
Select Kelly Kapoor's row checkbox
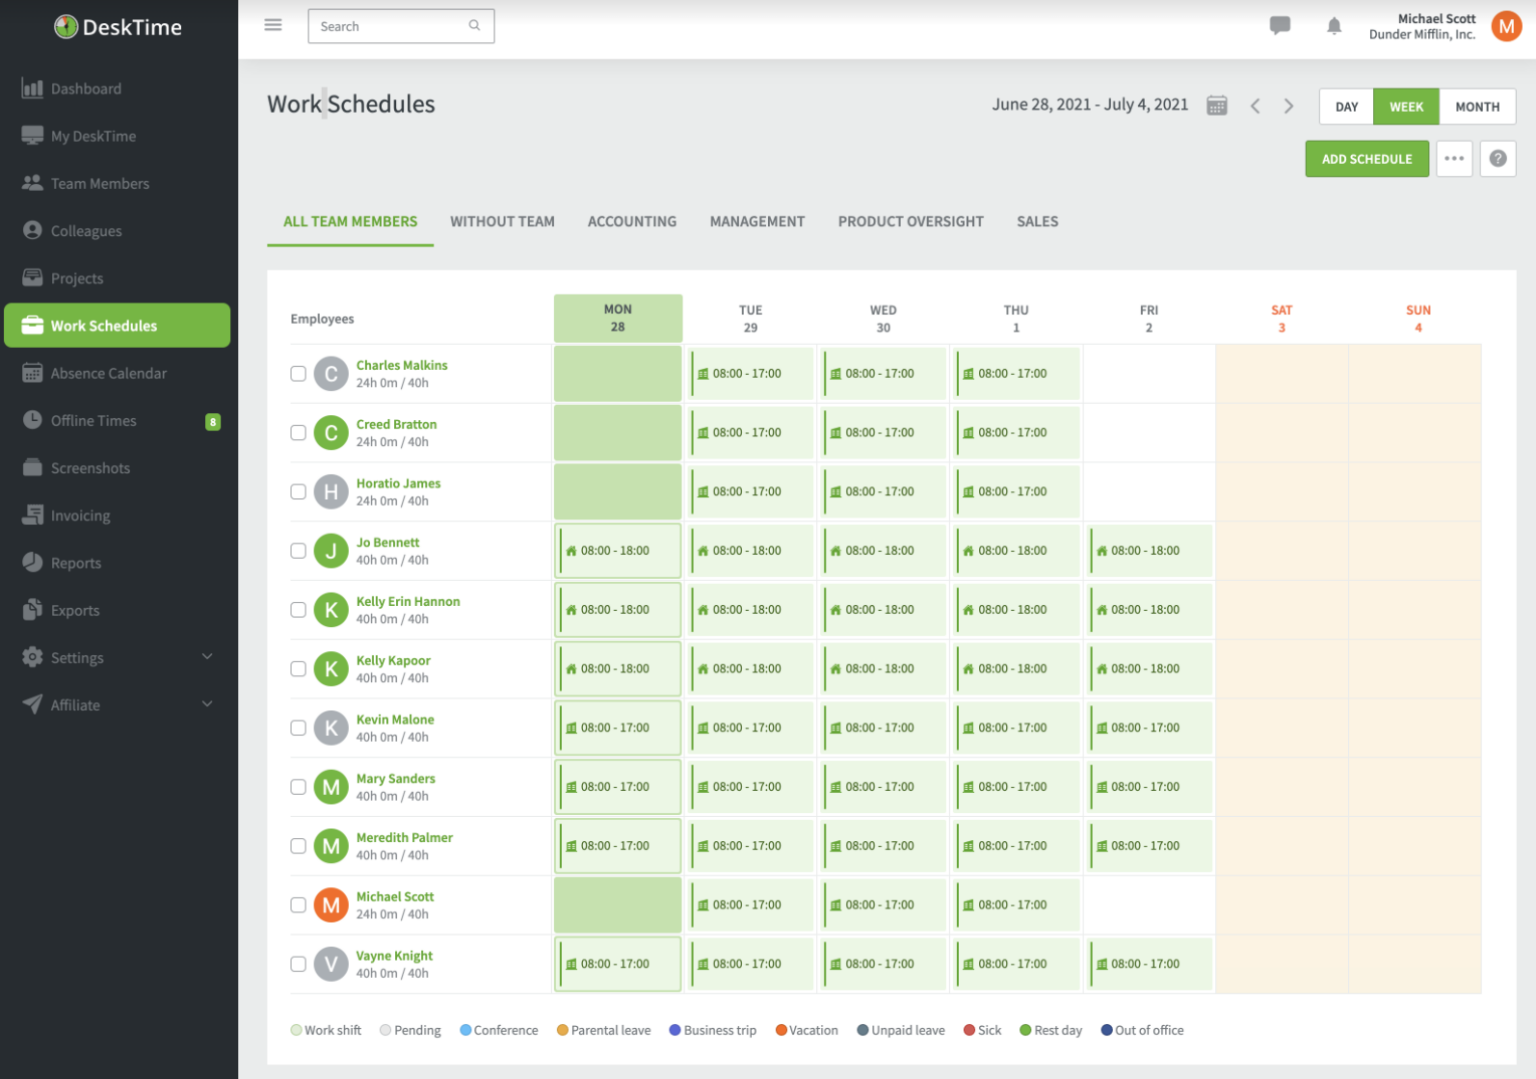point(298,669)
